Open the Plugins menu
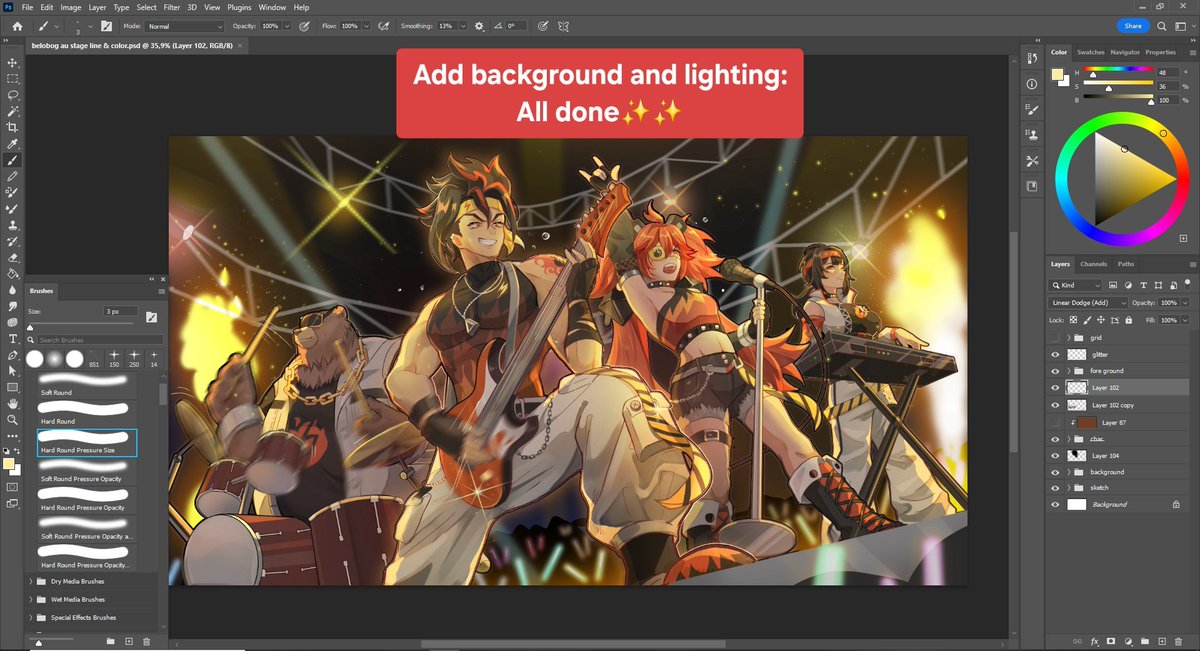The width and height of the screenshot is (1200, 651). coord(239,7)
